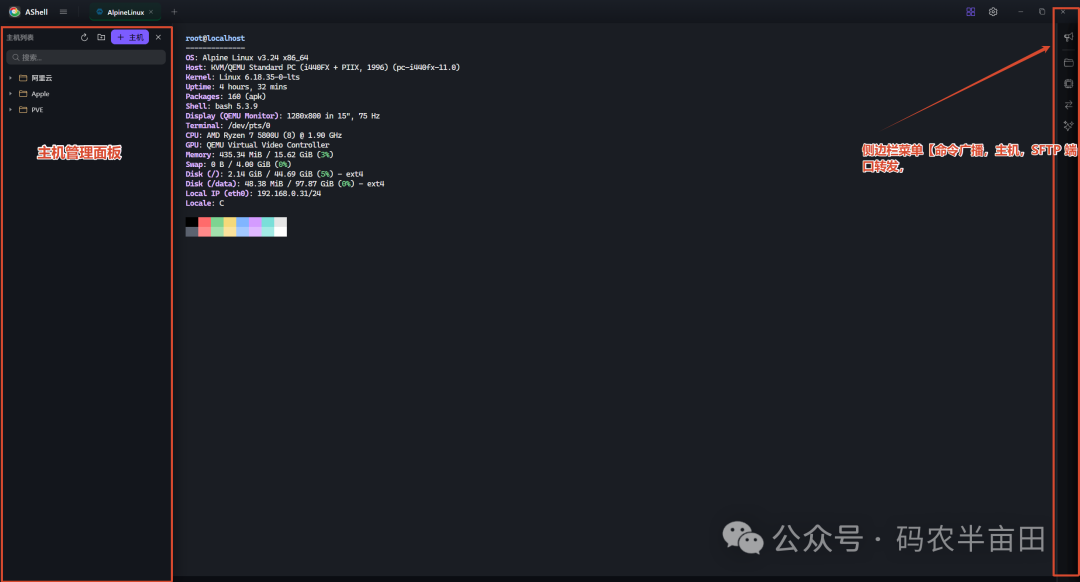Click the Shell: bash 5.3.9 line
1080x582 pixels.
click(x=221, y=106)
